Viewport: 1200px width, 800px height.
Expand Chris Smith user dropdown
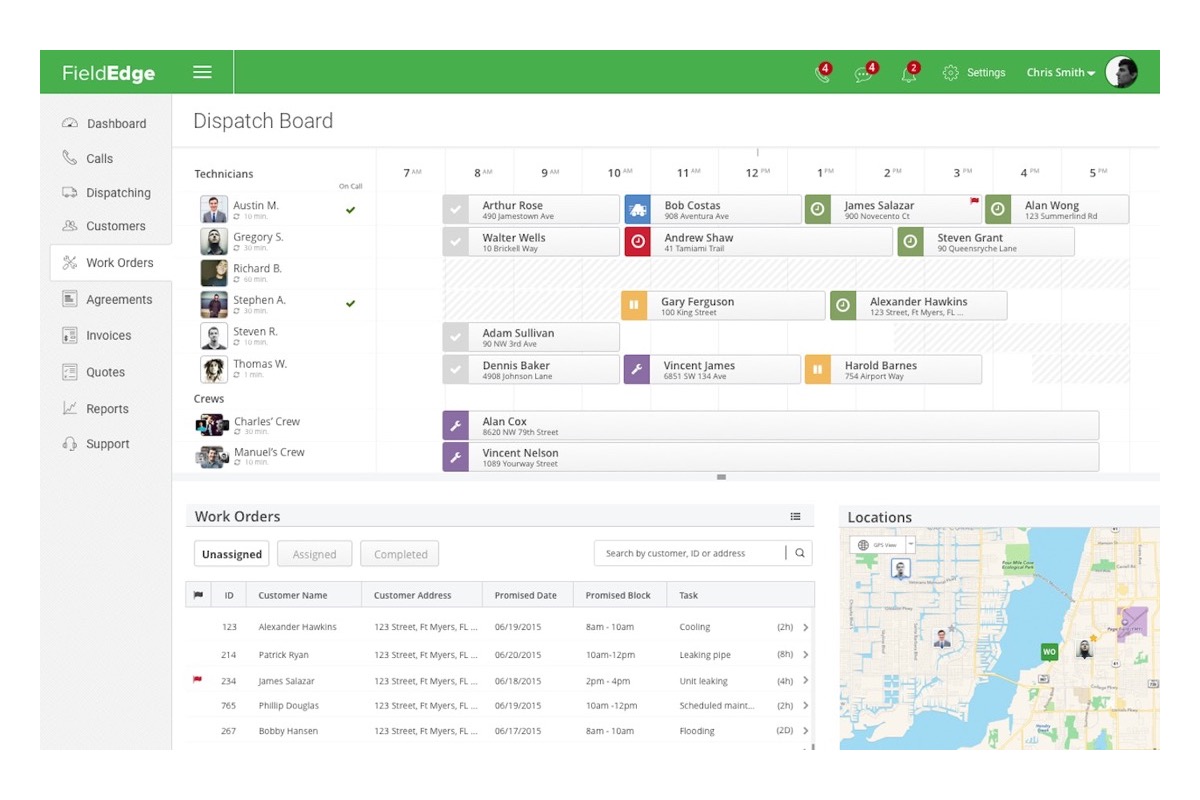coord(1061,73)
